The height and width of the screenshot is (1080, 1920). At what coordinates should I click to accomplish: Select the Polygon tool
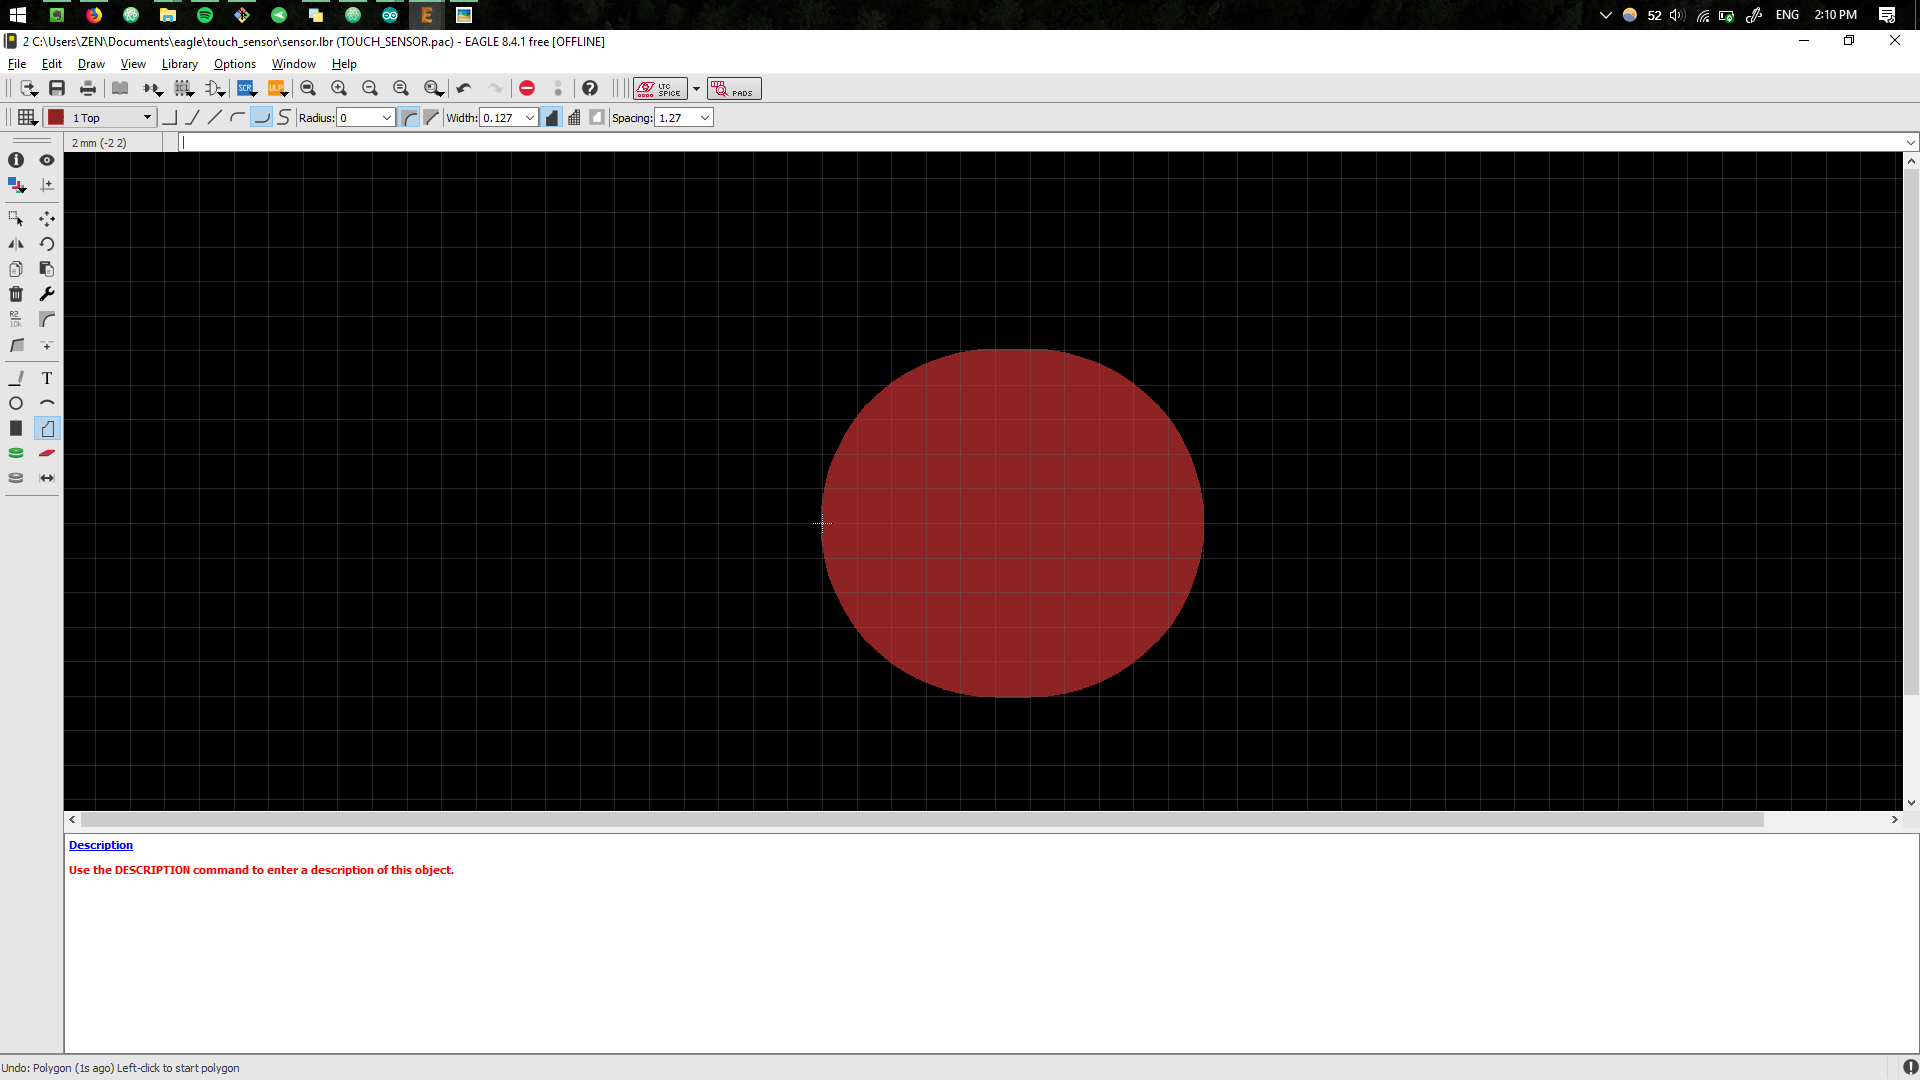(x=47, y=428)
